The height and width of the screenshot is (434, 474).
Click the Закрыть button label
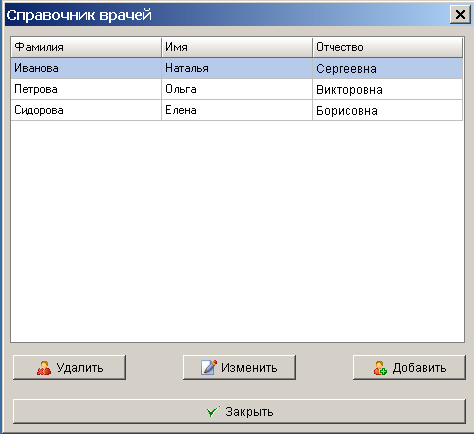point(249,412)
